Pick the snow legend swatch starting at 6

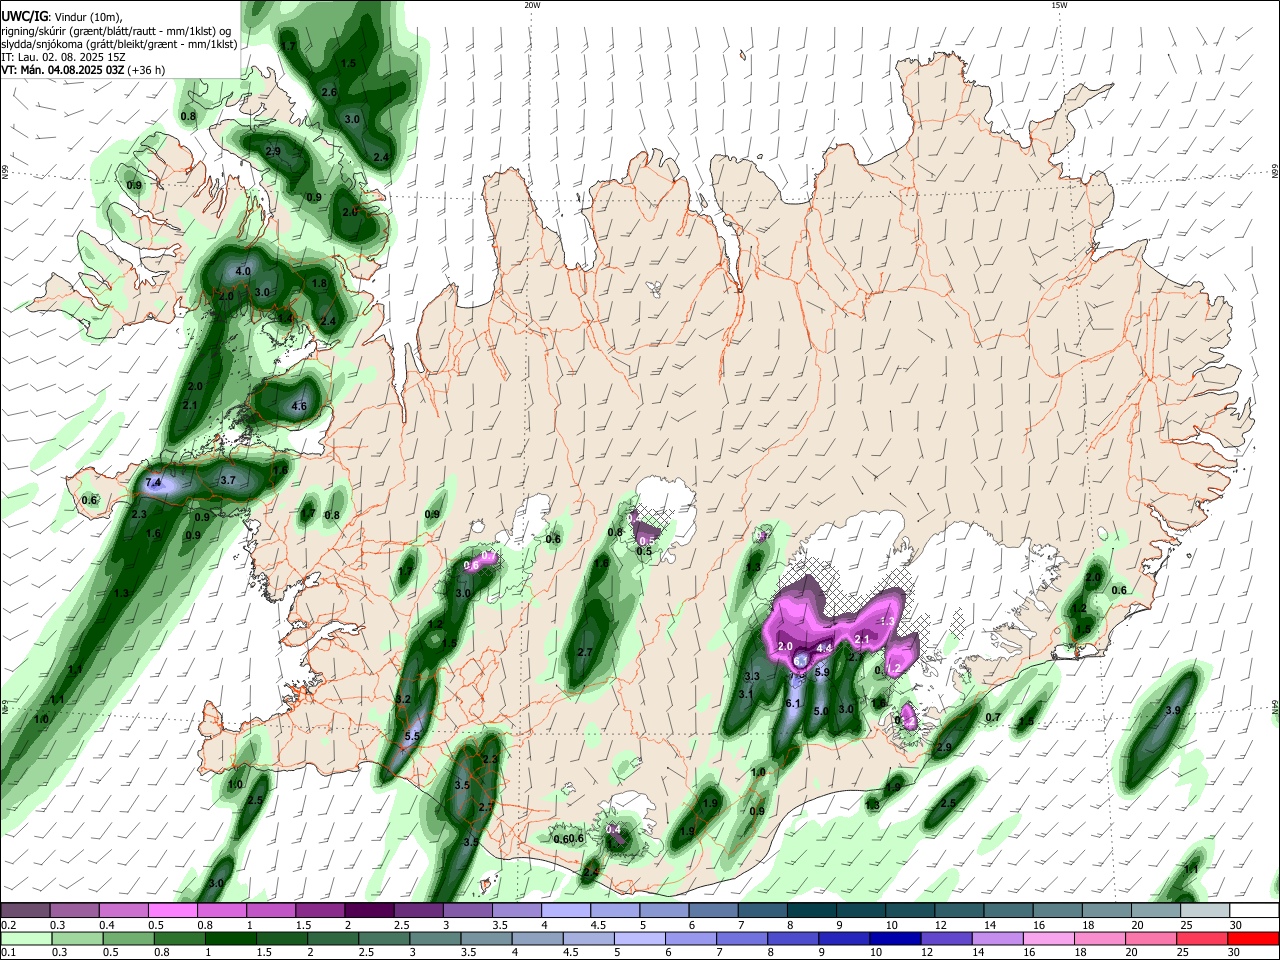click(713, 911)
